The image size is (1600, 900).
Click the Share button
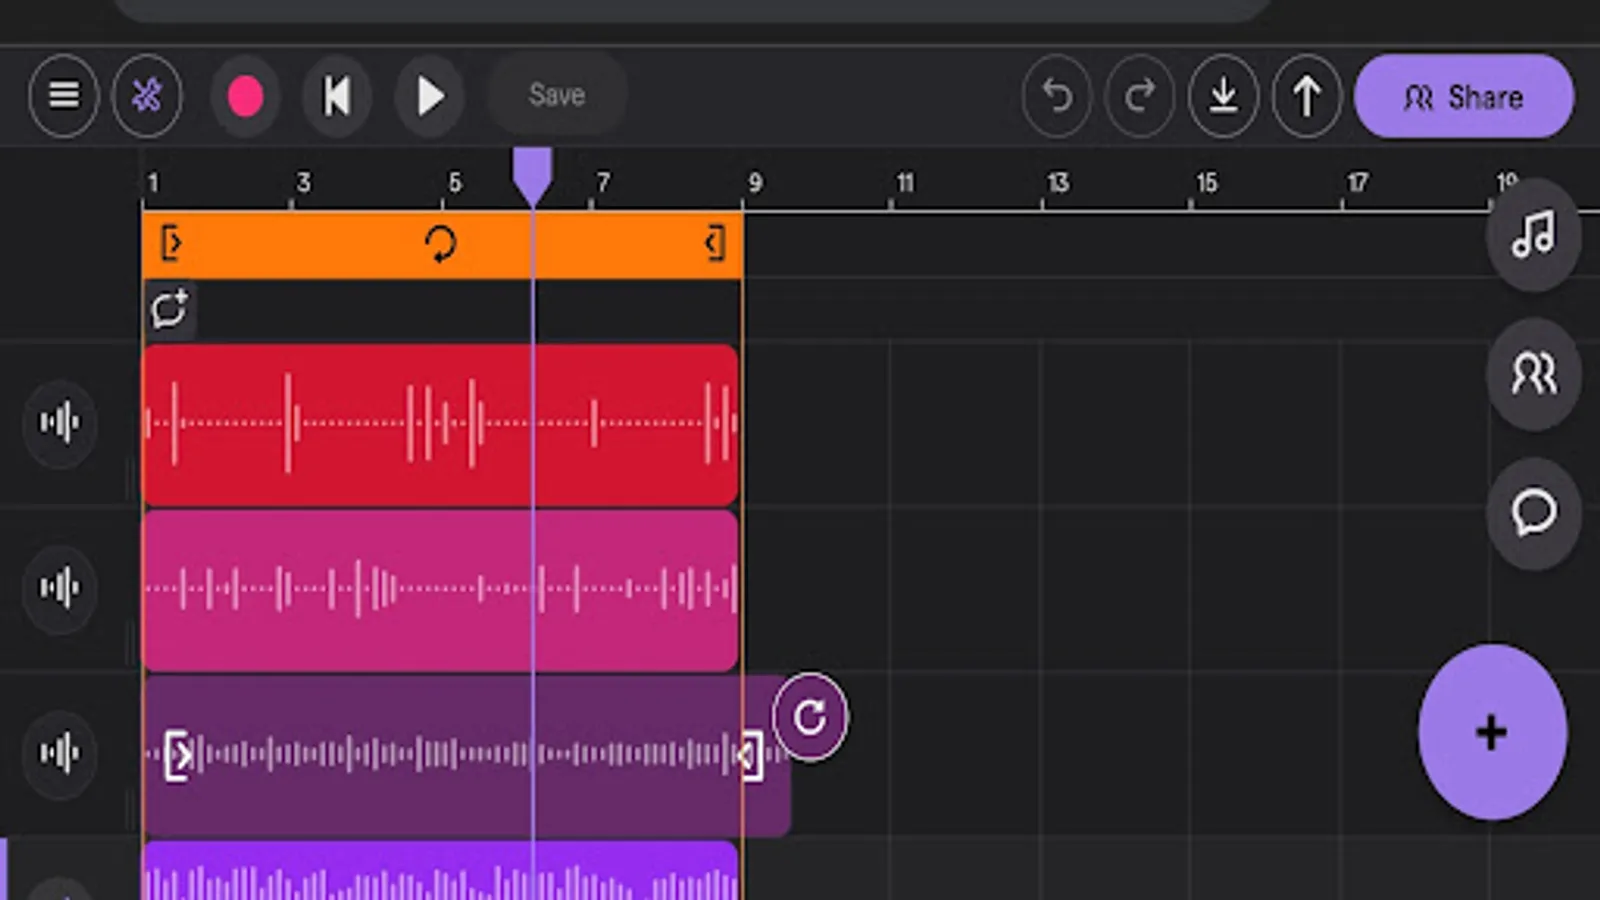pos(1464,97)
